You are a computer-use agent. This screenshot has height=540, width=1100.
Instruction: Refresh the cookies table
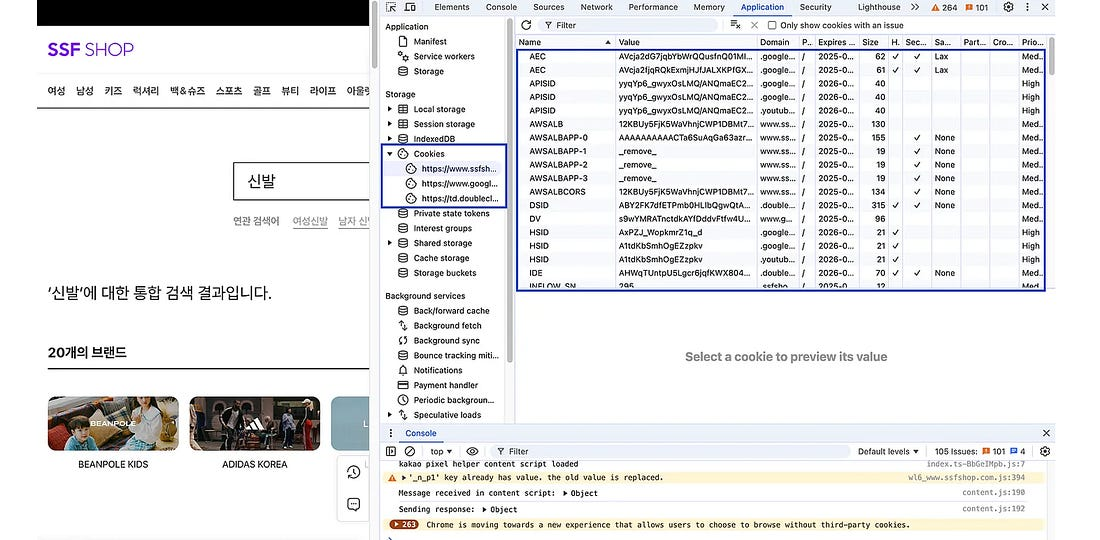pyautogui.click(x=526, y=25)
